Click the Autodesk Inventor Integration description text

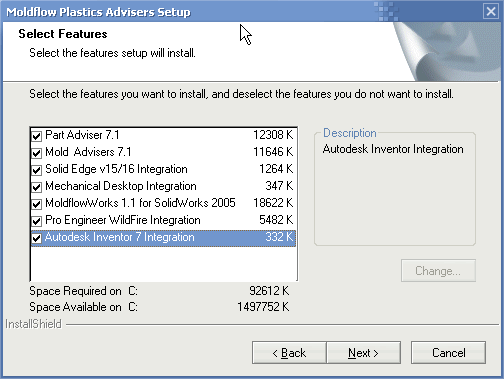pyautogui.click(x=393, y=149)
